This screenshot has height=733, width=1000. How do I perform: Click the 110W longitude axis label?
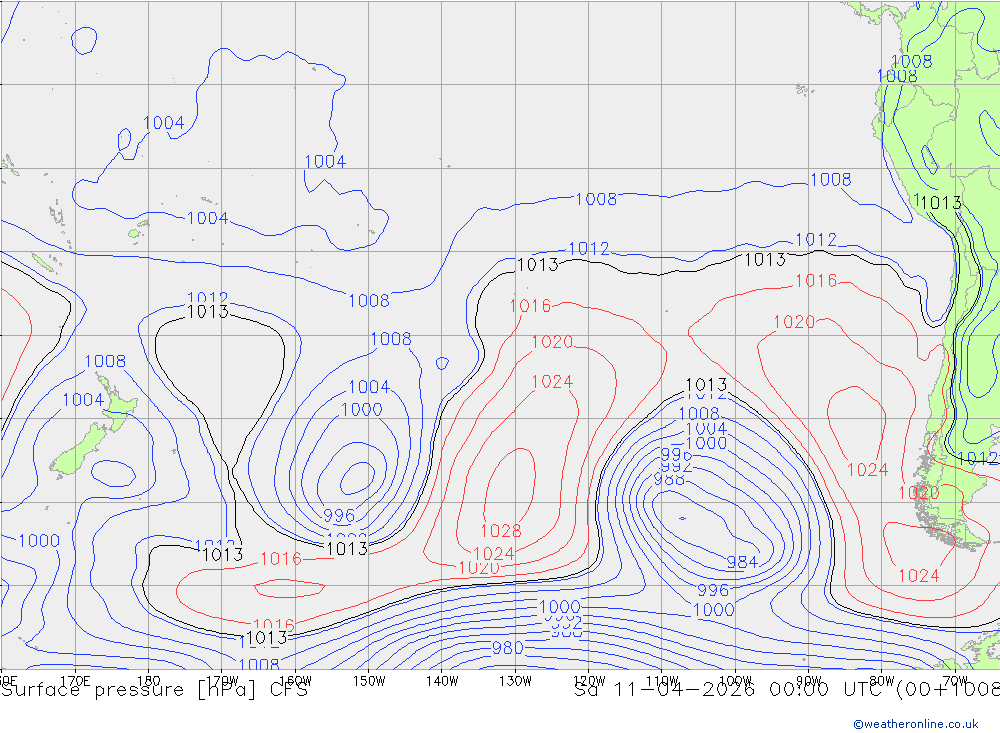click(662, 681)
